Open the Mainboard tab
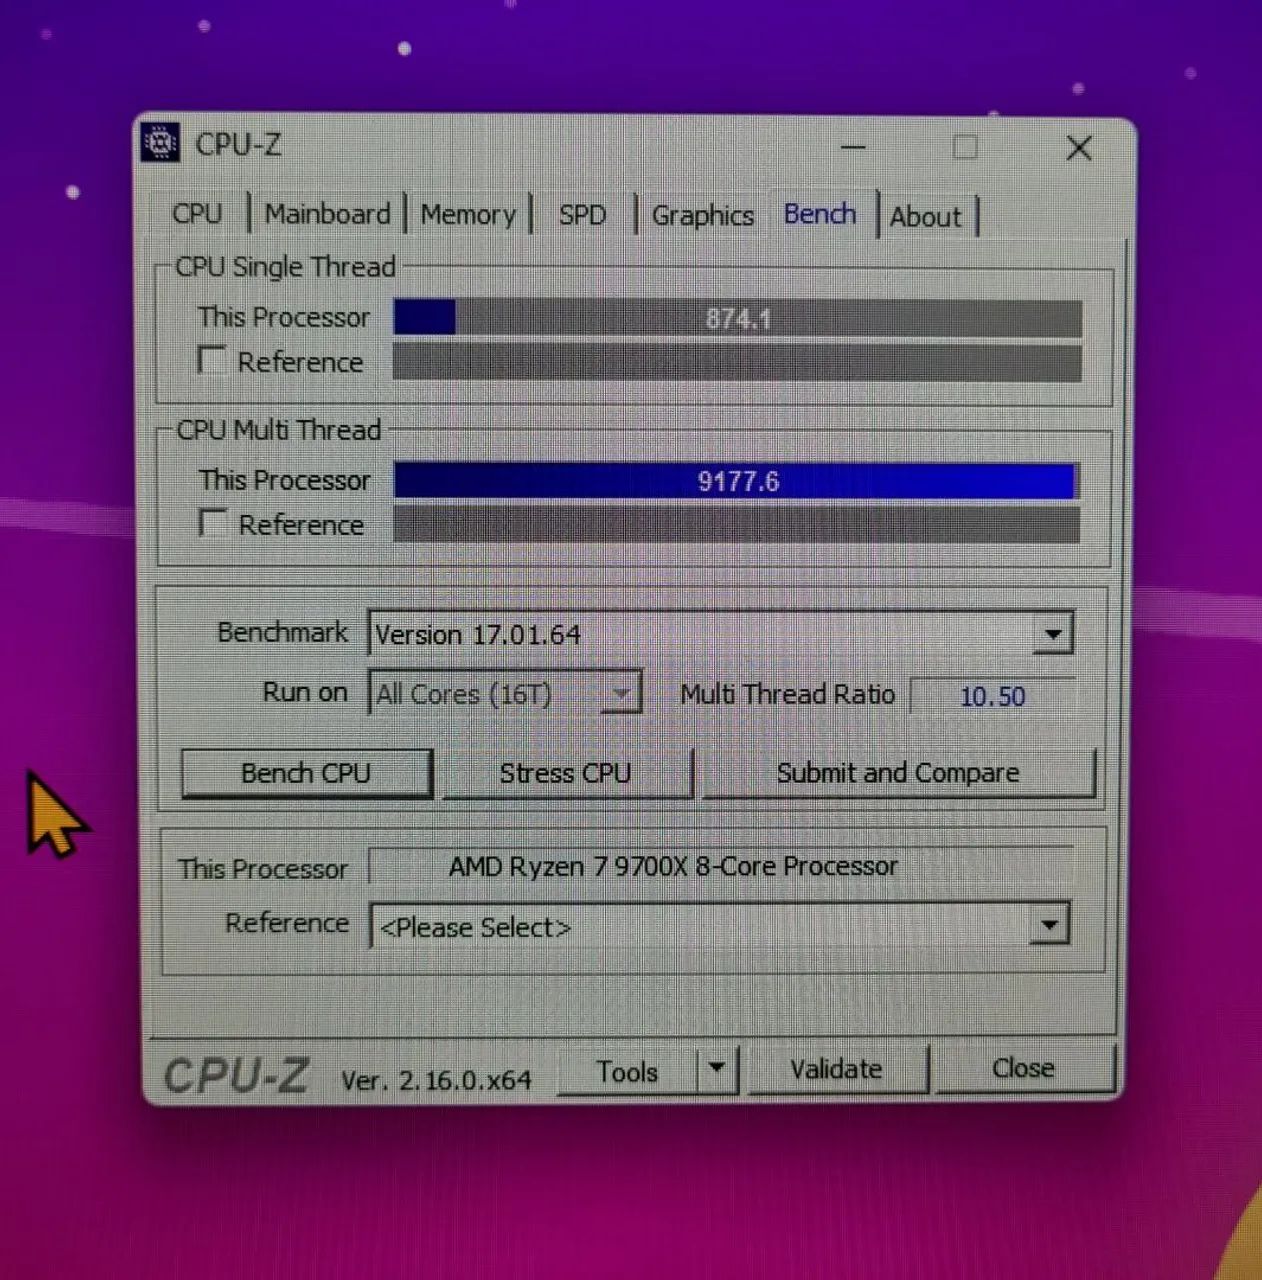The height and width of the screenshot is (1280, 1262). pyautogui.click(x=327, y=214)
